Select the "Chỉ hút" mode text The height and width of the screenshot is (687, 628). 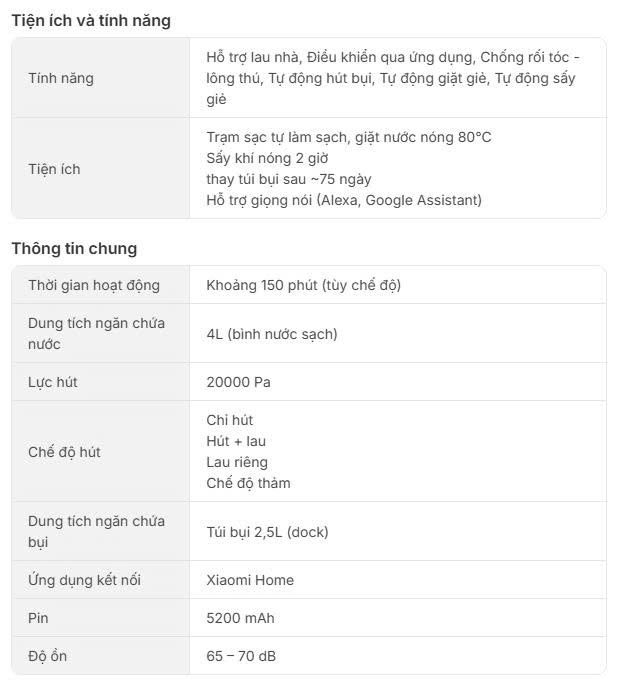(229, 420)
